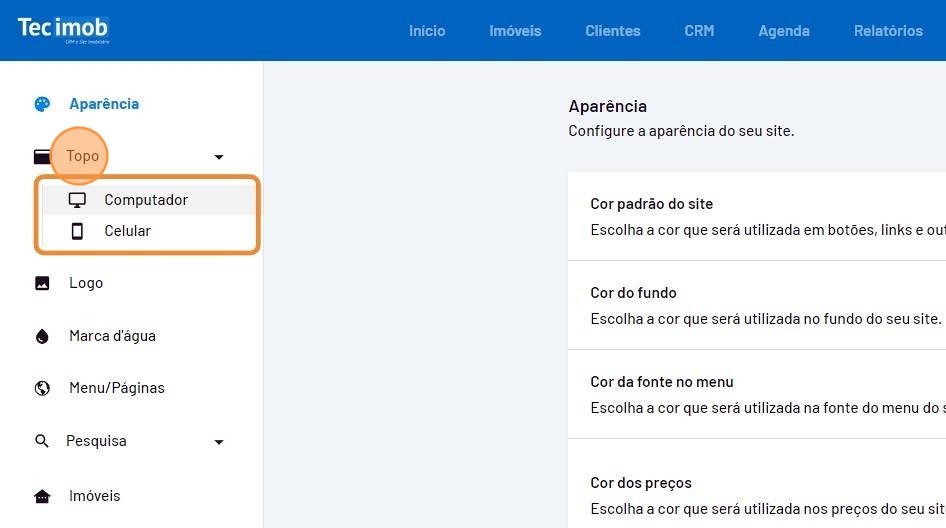Image resolution: width=946 pixels, height=528 pixels.
Task: Switch to the CRM section
Action: point(699,31)
